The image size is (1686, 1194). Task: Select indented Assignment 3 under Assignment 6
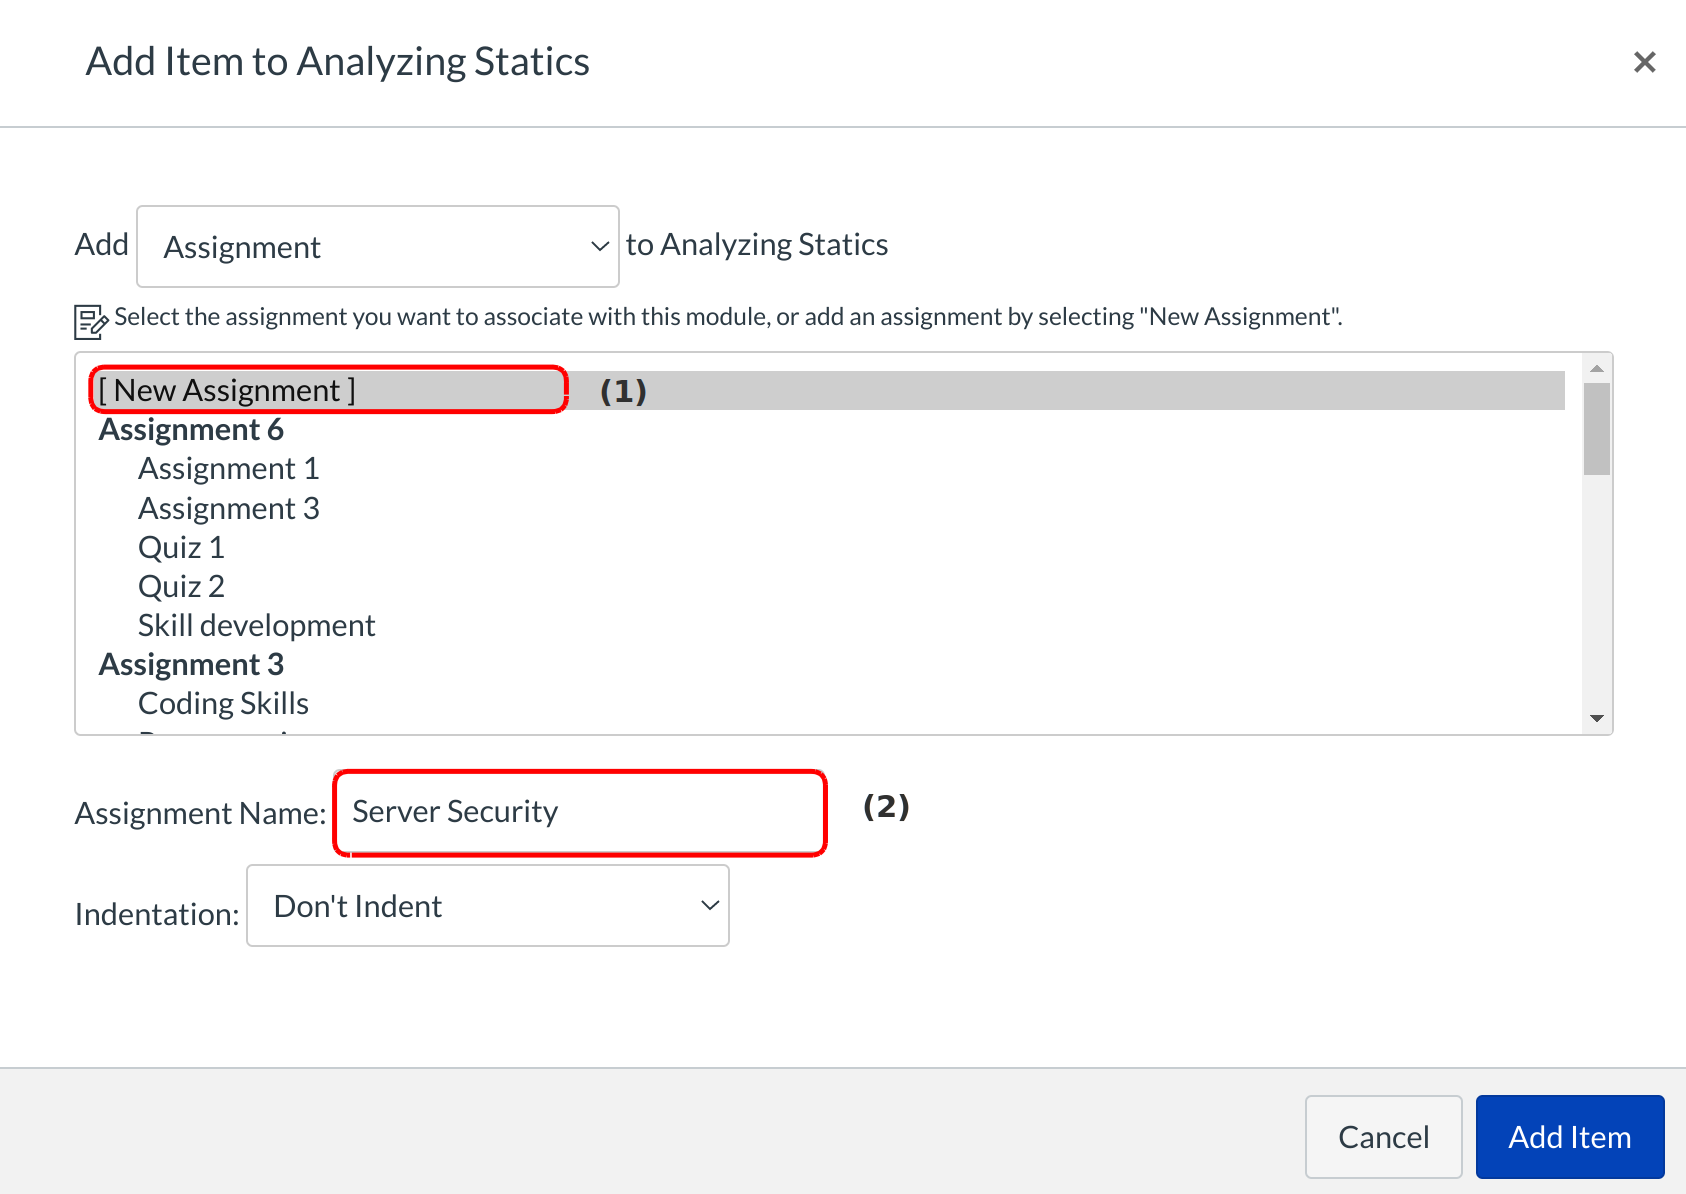click(x=228, y=509)
